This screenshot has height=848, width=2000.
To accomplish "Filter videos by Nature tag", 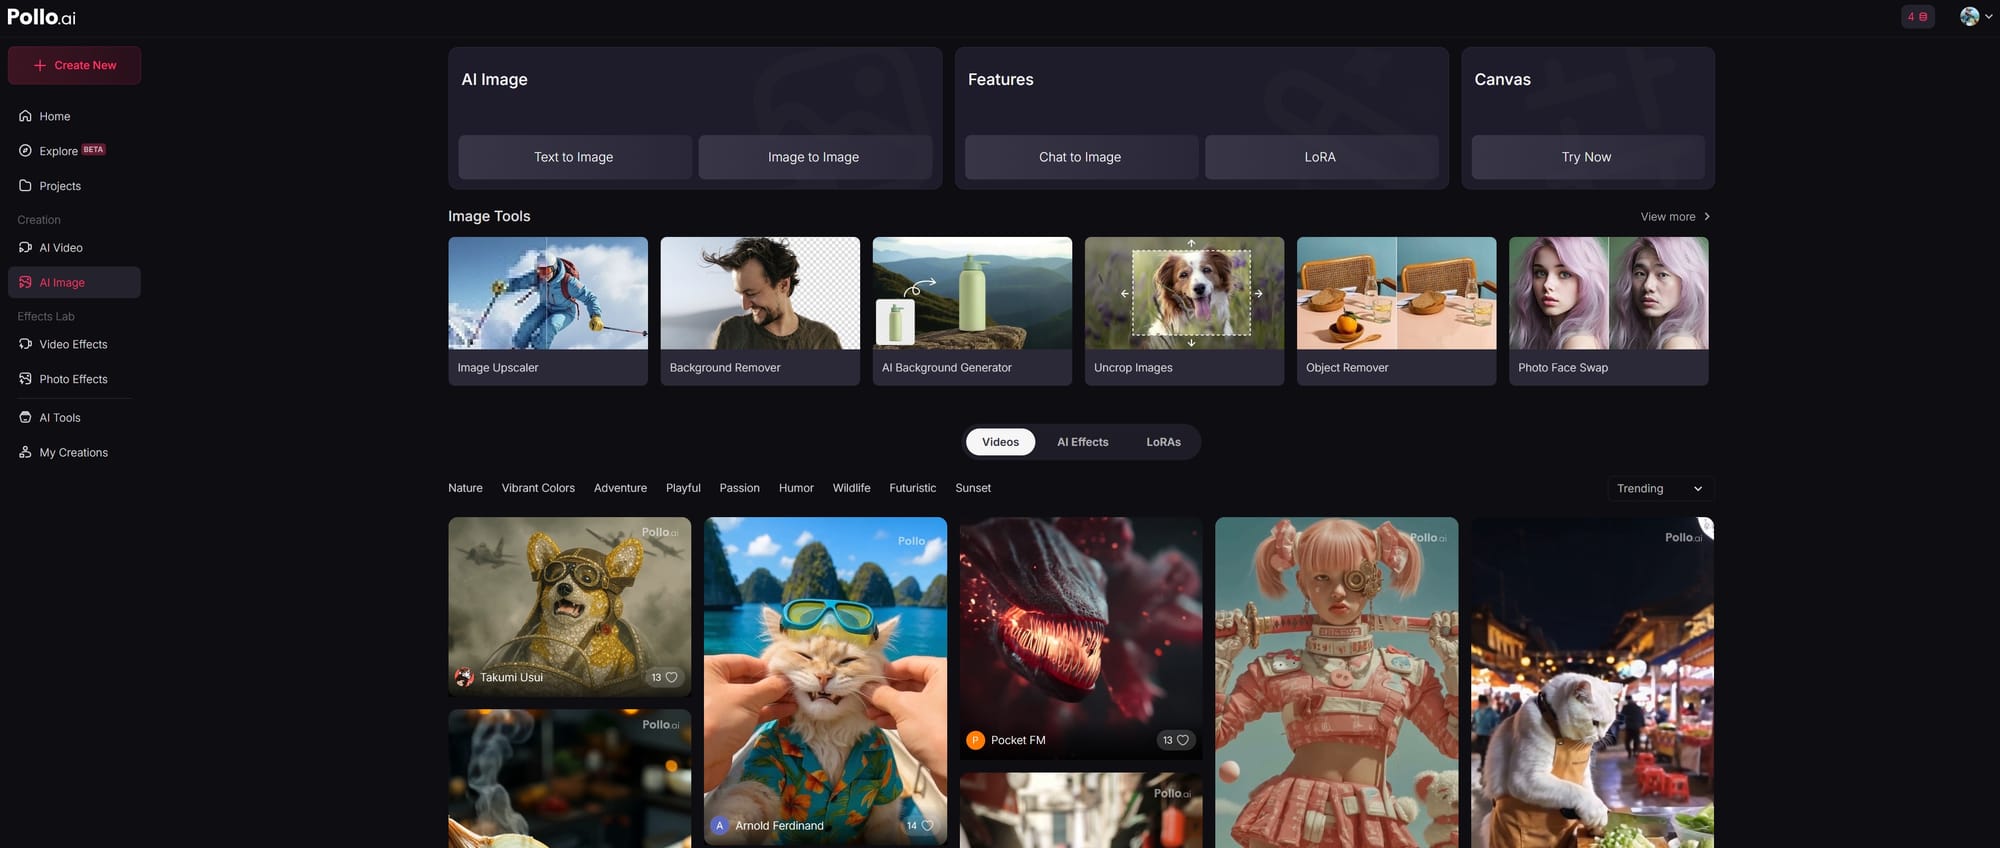I will (x=465, y=488).
